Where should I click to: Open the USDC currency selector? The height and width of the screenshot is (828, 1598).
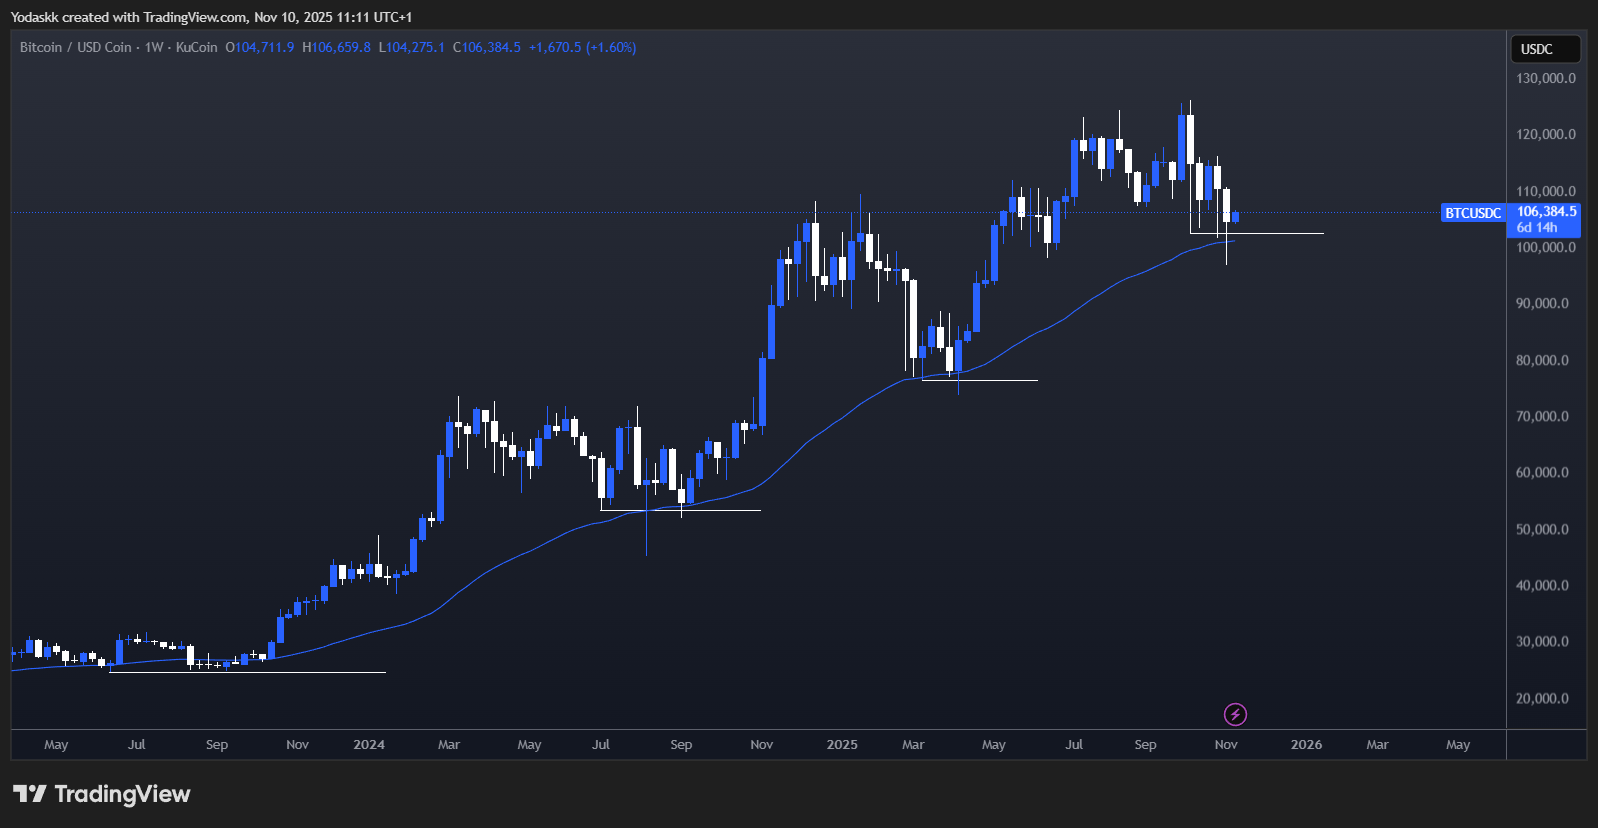pos(1544,49)
